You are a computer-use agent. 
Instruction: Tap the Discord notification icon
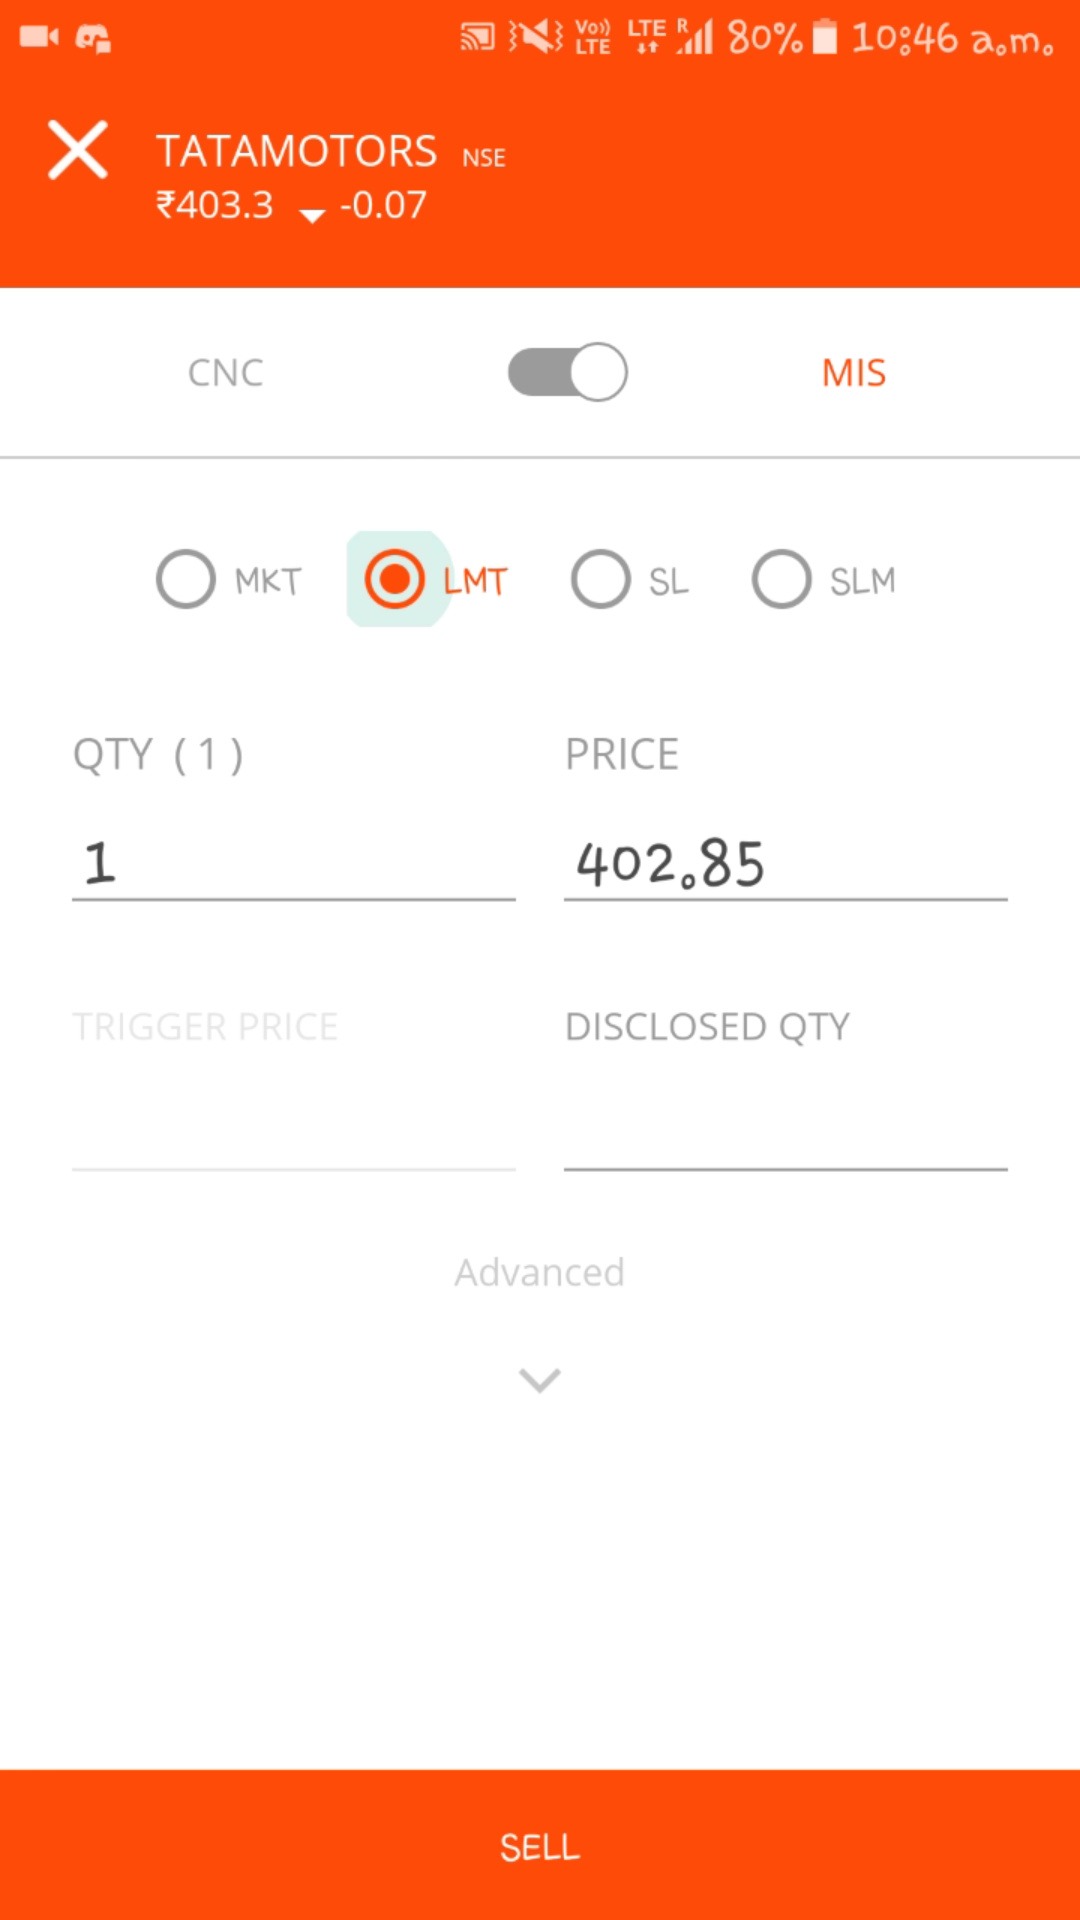click(93, 38)
